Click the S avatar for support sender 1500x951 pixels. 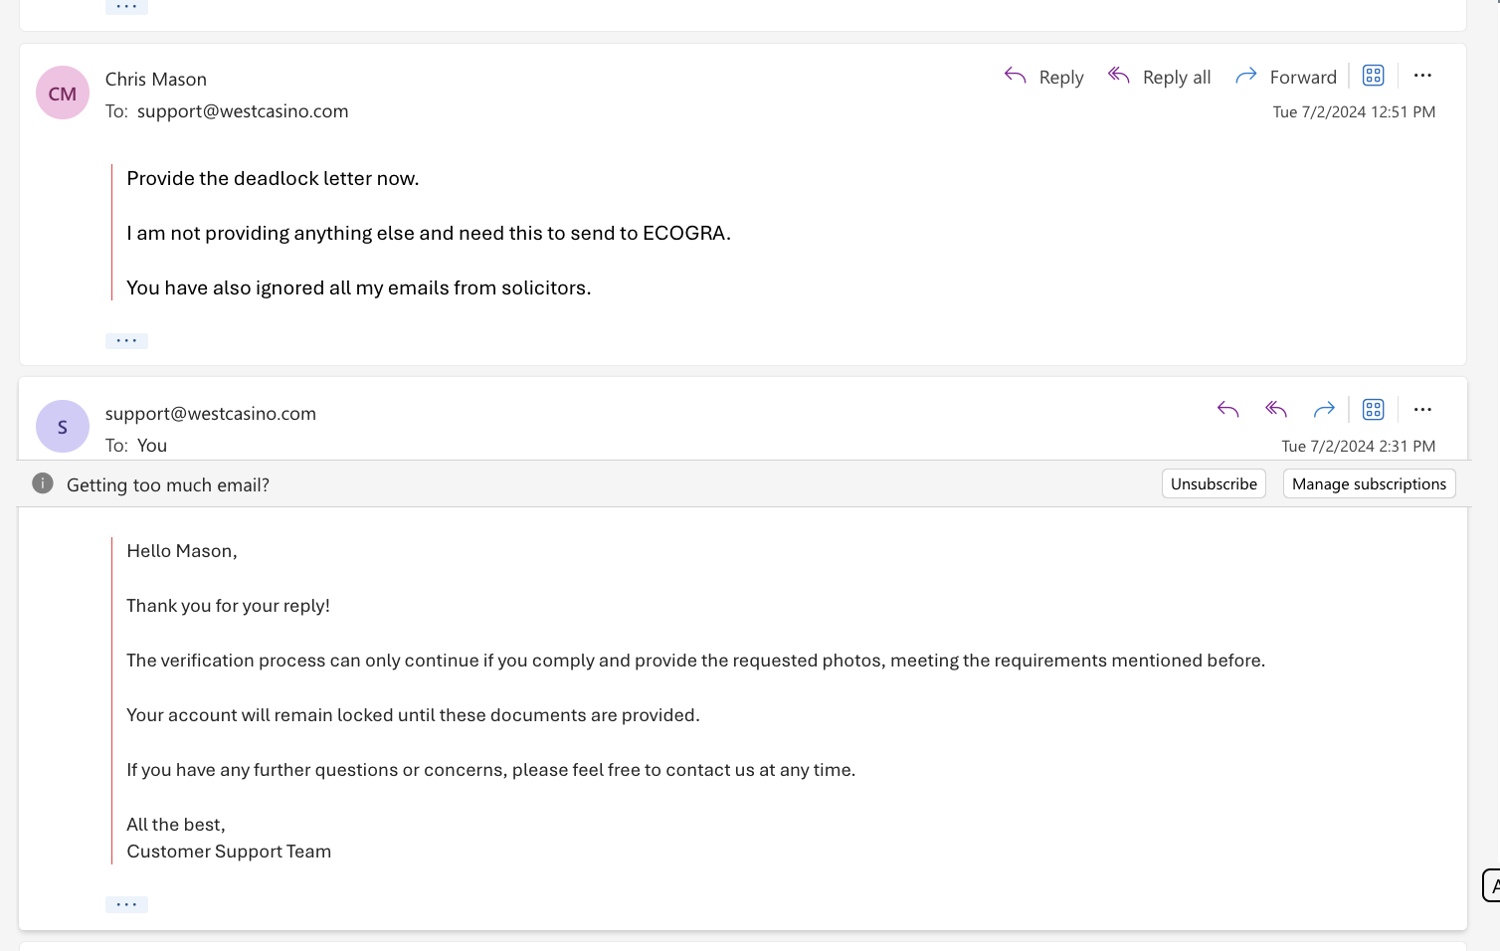point(62,427)
